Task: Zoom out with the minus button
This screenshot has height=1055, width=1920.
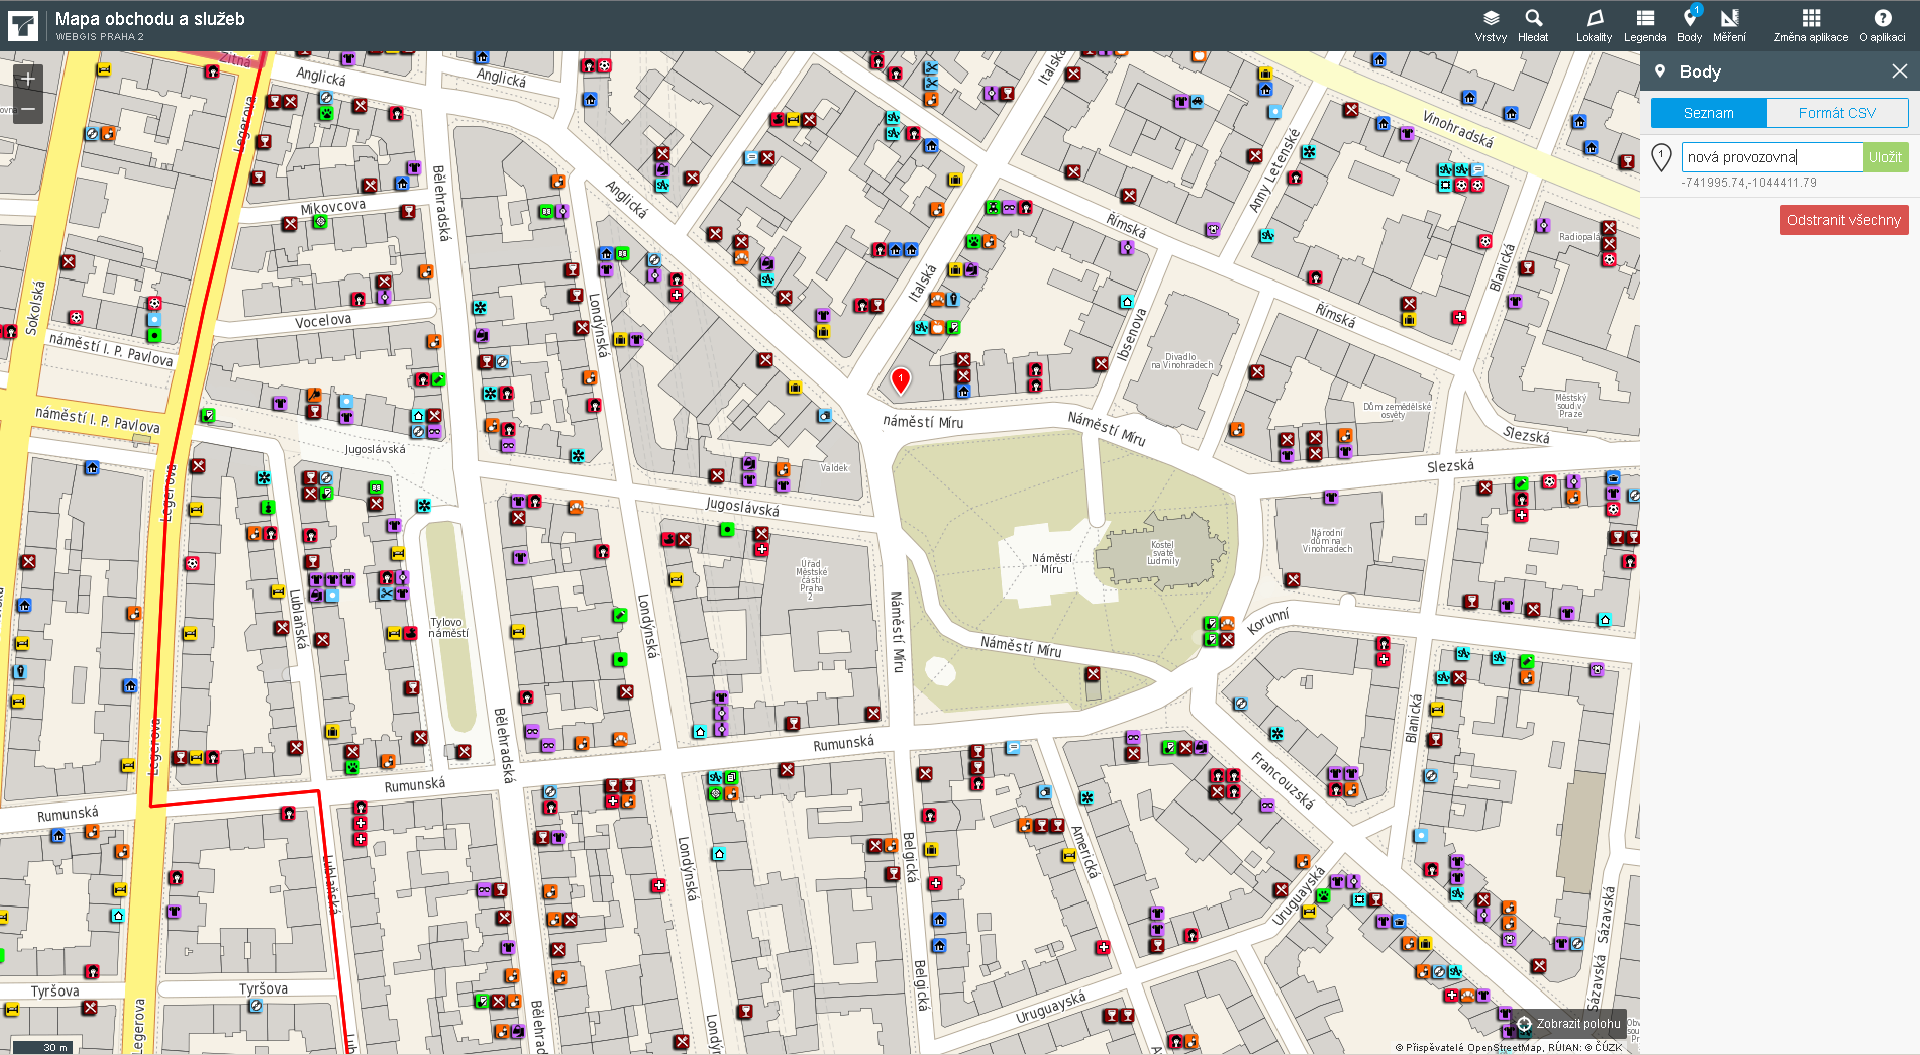Action: [28, 109]
